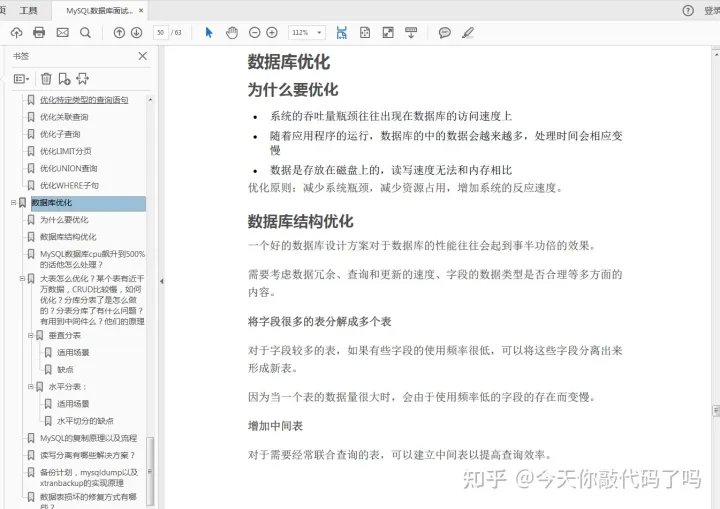Switch to the MySQL数据库面试 document tab
Screen dimensions: 720x509
pyautogui.click(x=99, y=11)
